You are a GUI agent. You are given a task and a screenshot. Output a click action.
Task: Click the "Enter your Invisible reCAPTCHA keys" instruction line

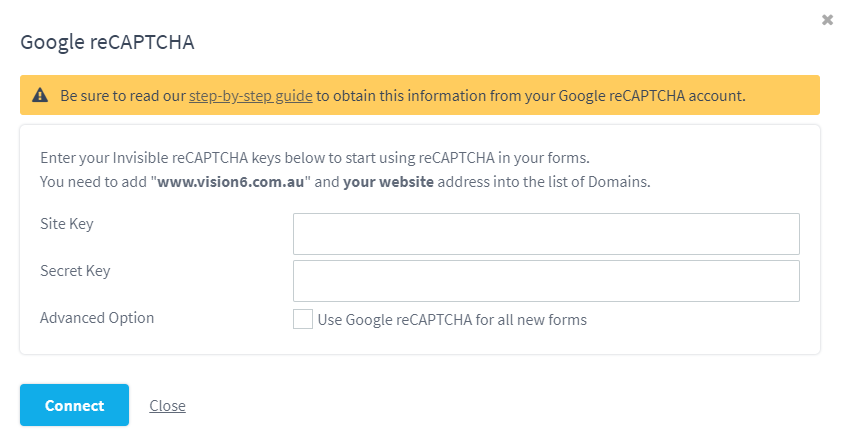(315, 158)
